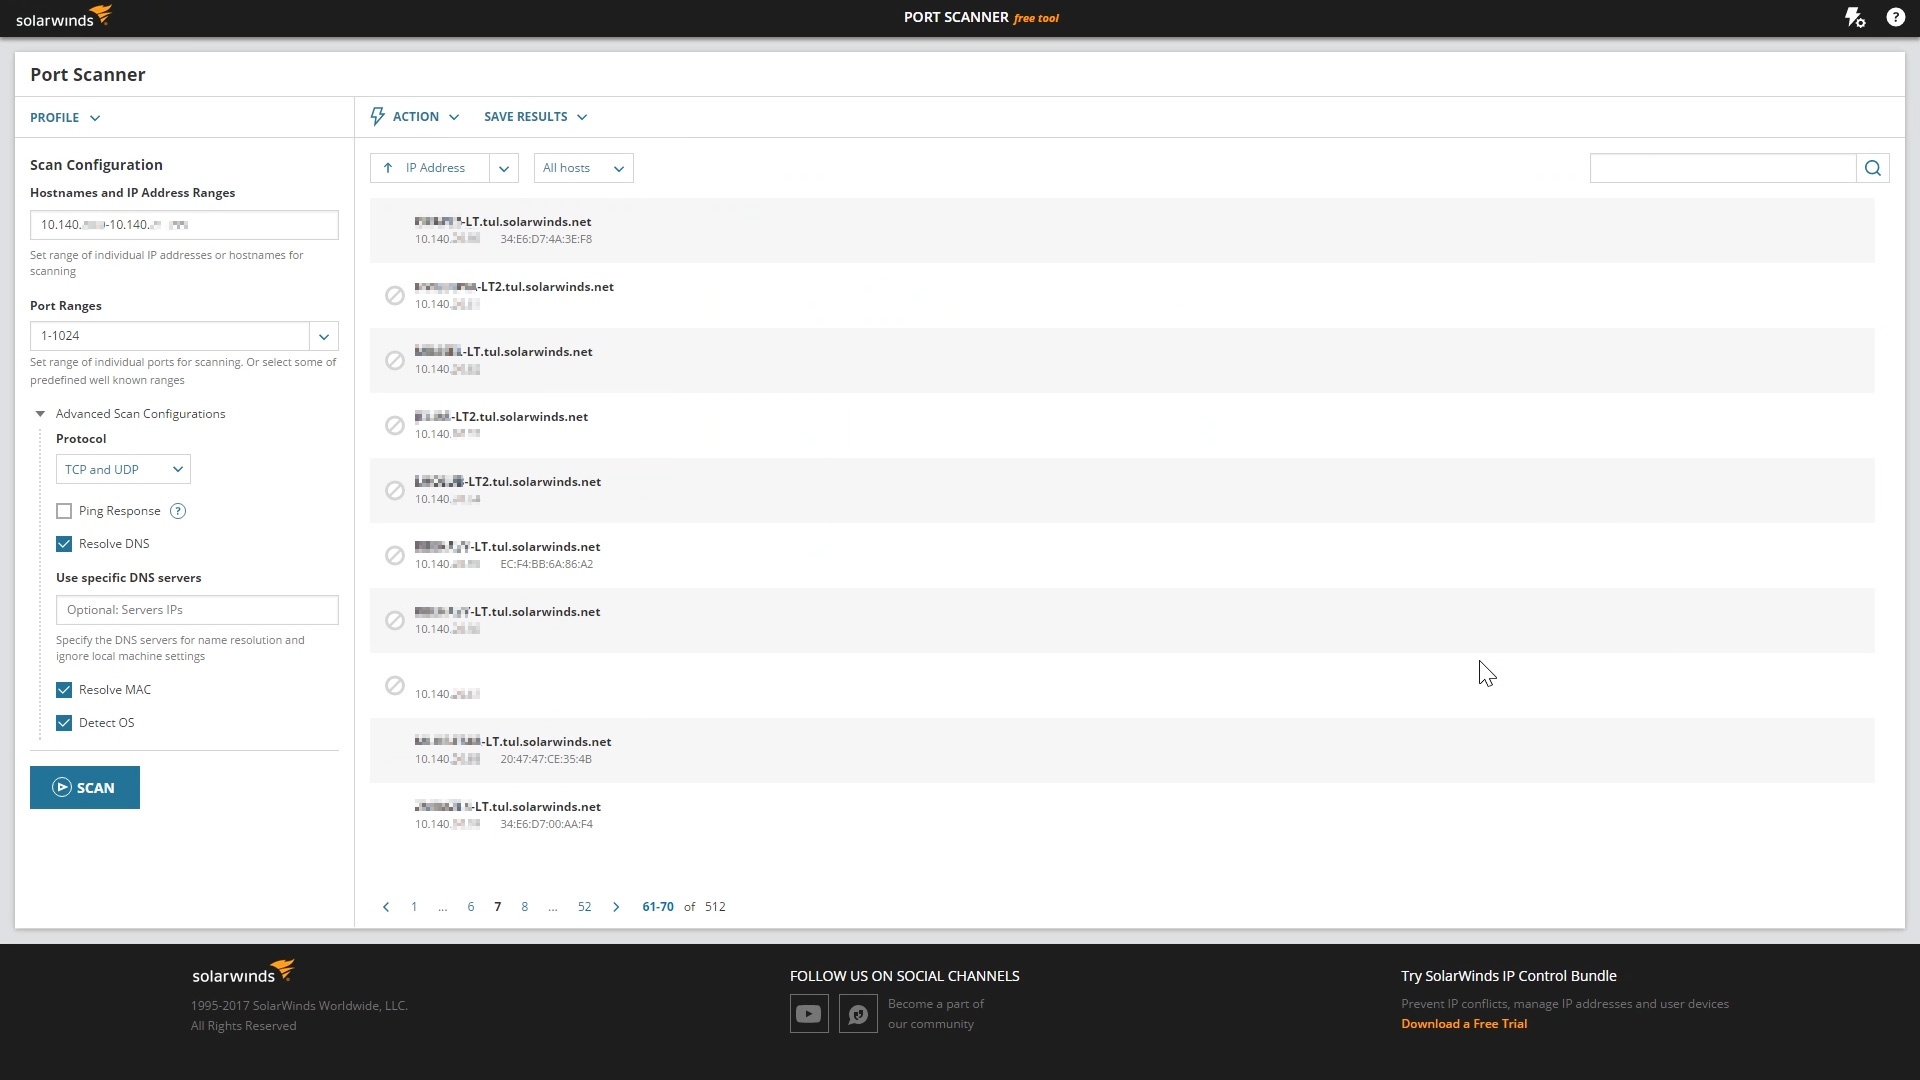Click the Download a Free Trial link

[1464, 1023]
